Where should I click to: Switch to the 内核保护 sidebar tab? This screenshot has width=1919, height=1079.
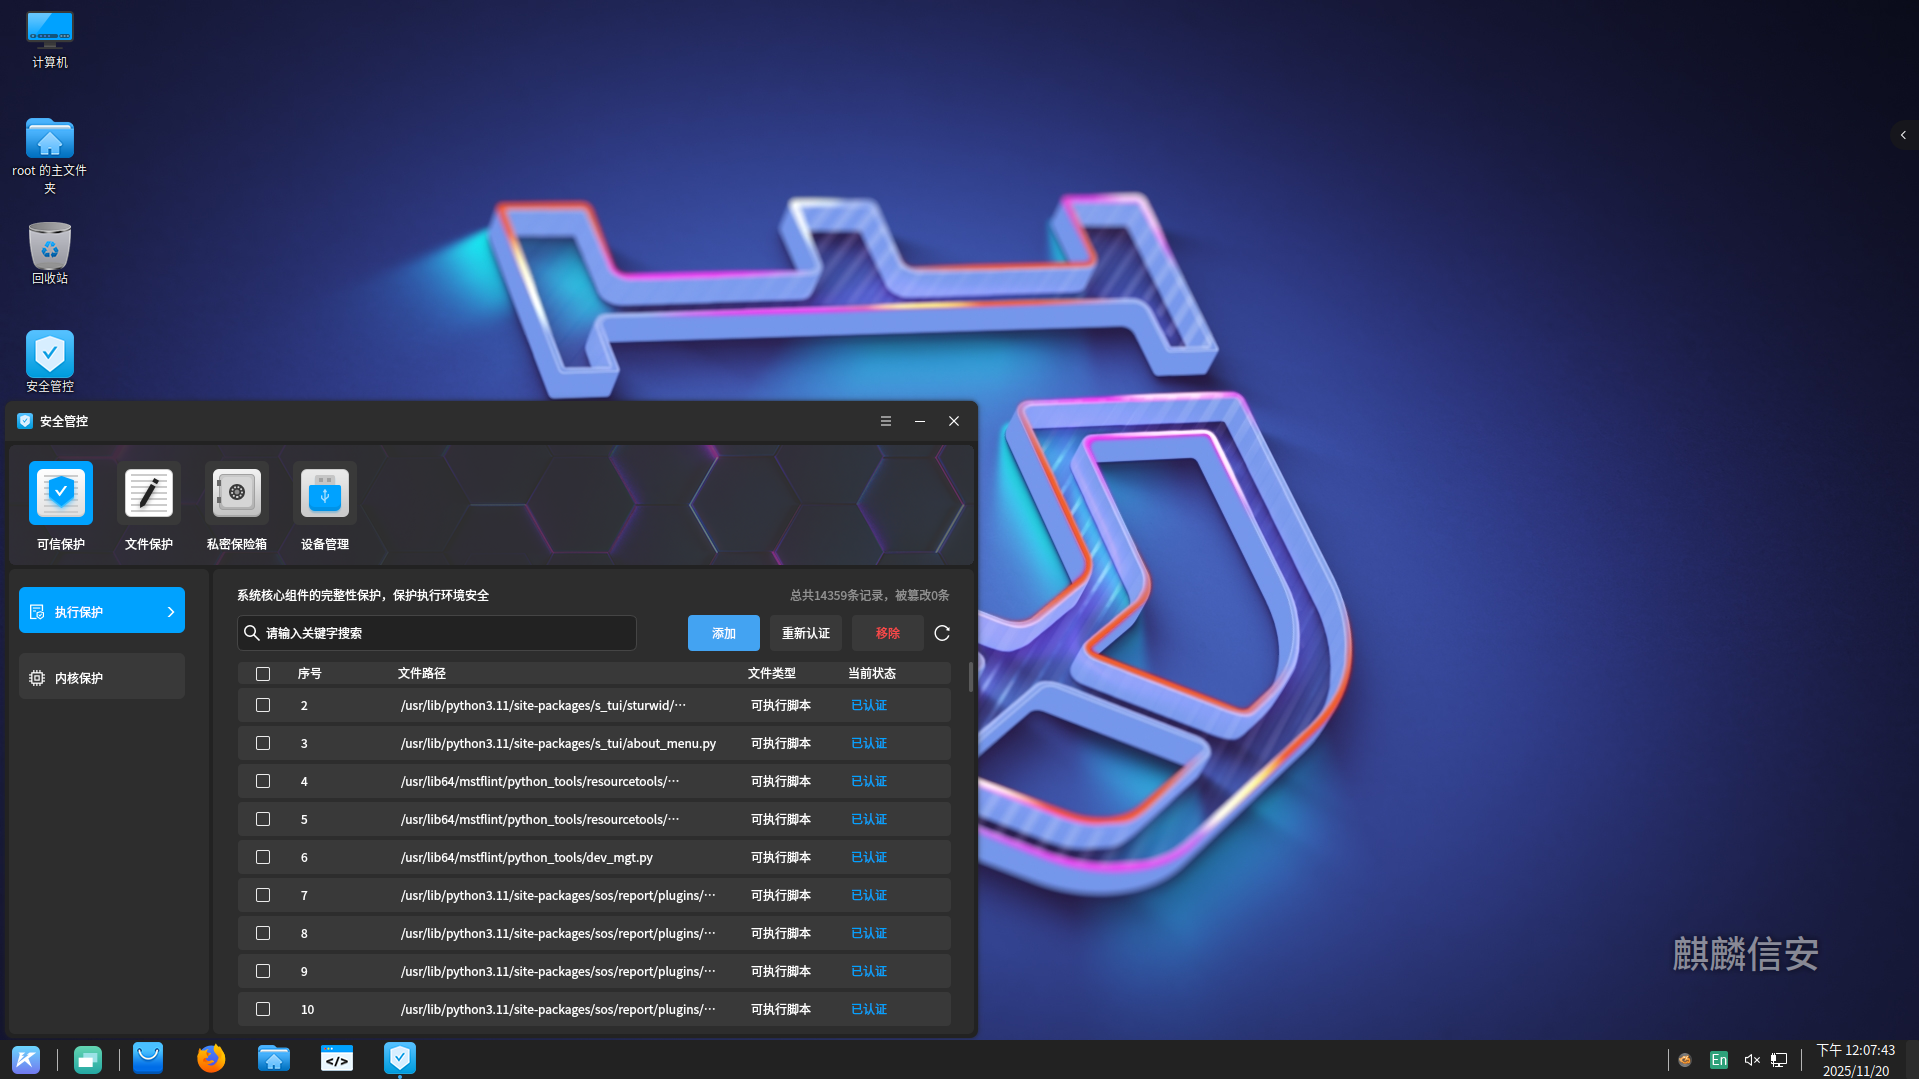[102, 678]
